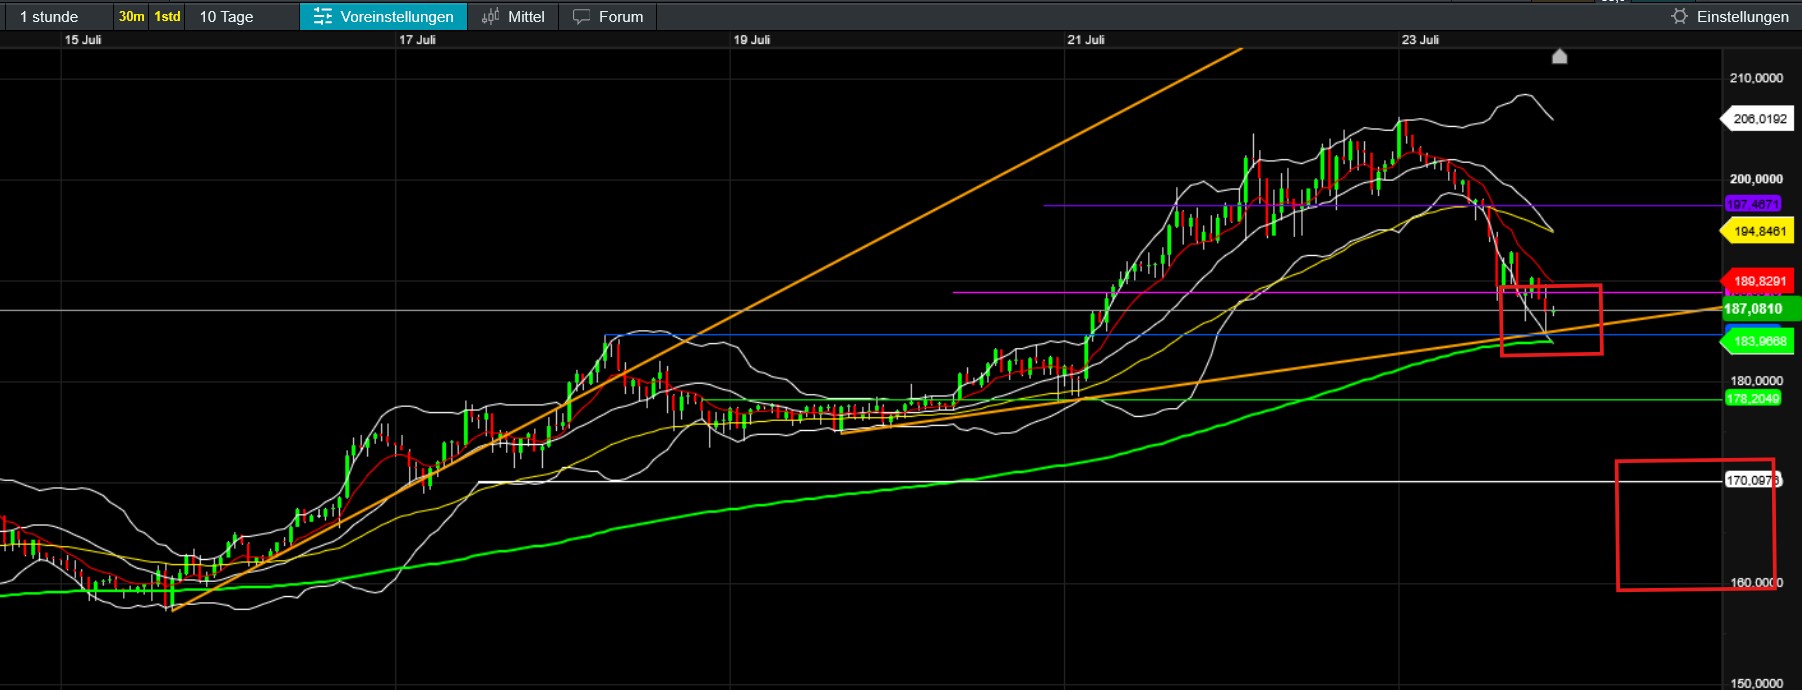Select the white 170,097 line label
Image resolution: width=1802 pixels, height=690 pixels.
tap(1753, 480)
